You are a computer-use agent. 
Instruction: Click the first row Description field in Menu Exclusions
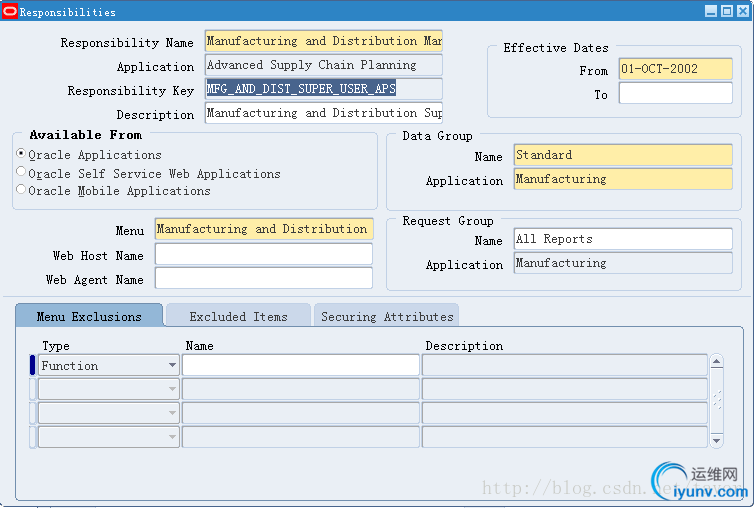click(565, 365)
